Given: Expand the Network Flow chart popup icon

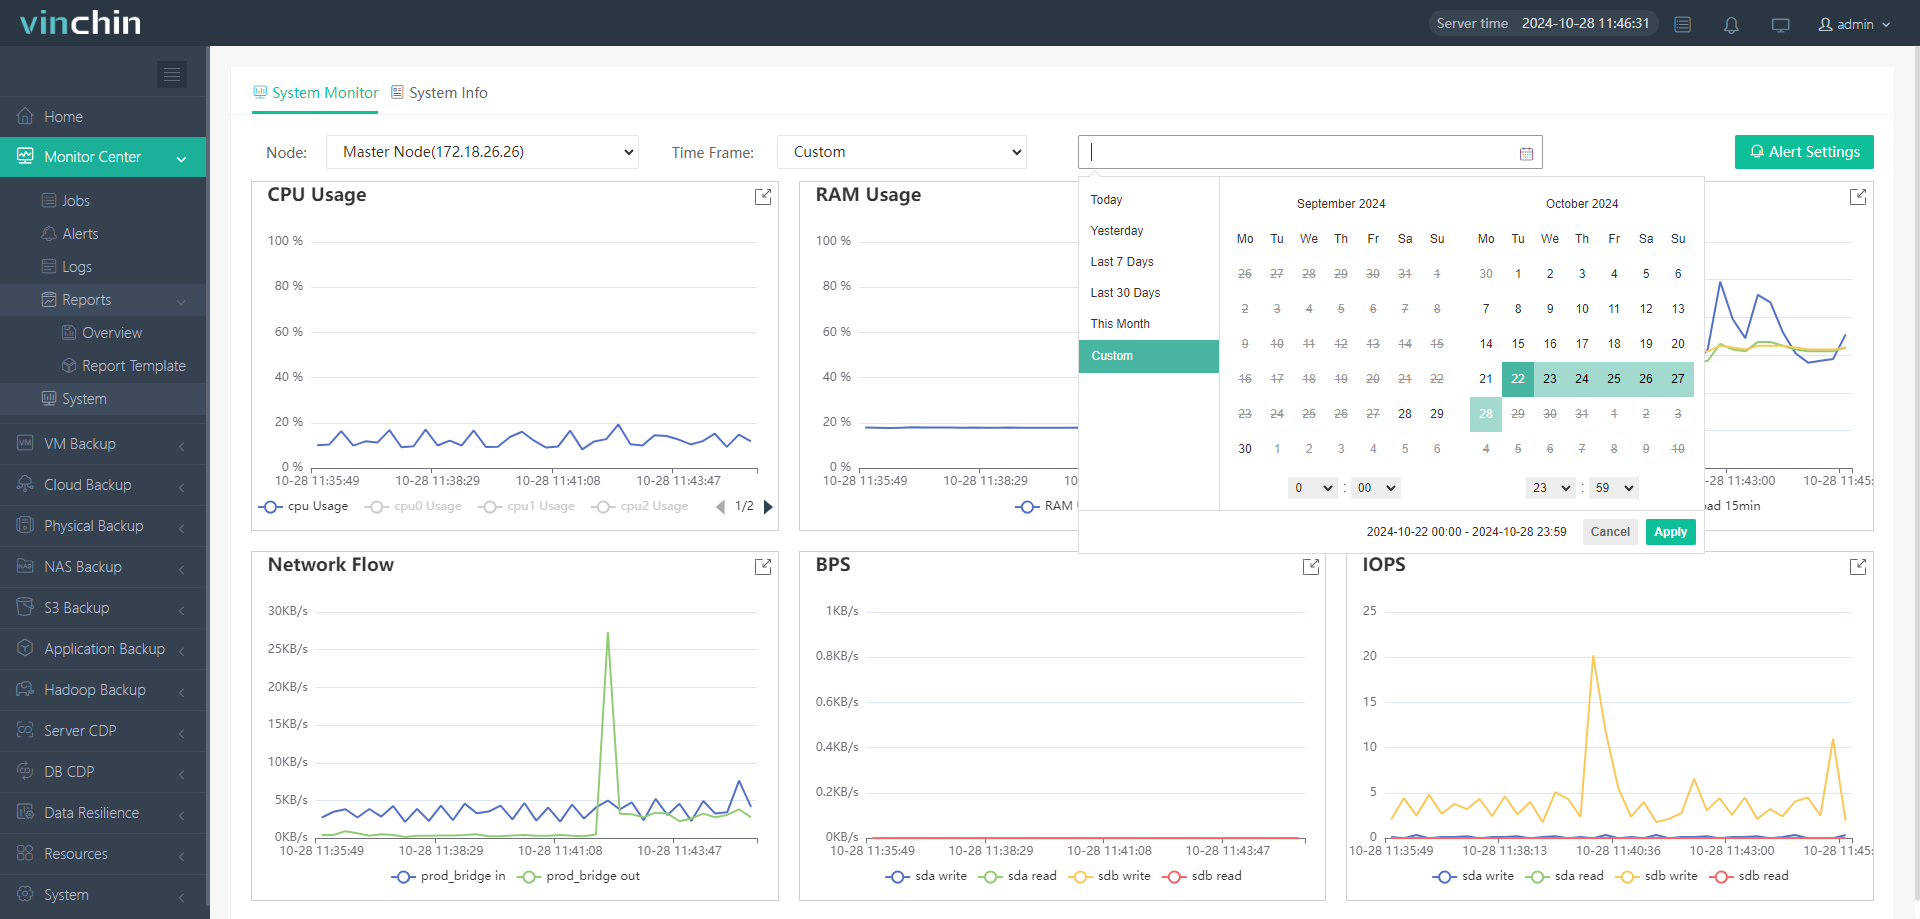Looking at the screenshot, I should [763, 567].
